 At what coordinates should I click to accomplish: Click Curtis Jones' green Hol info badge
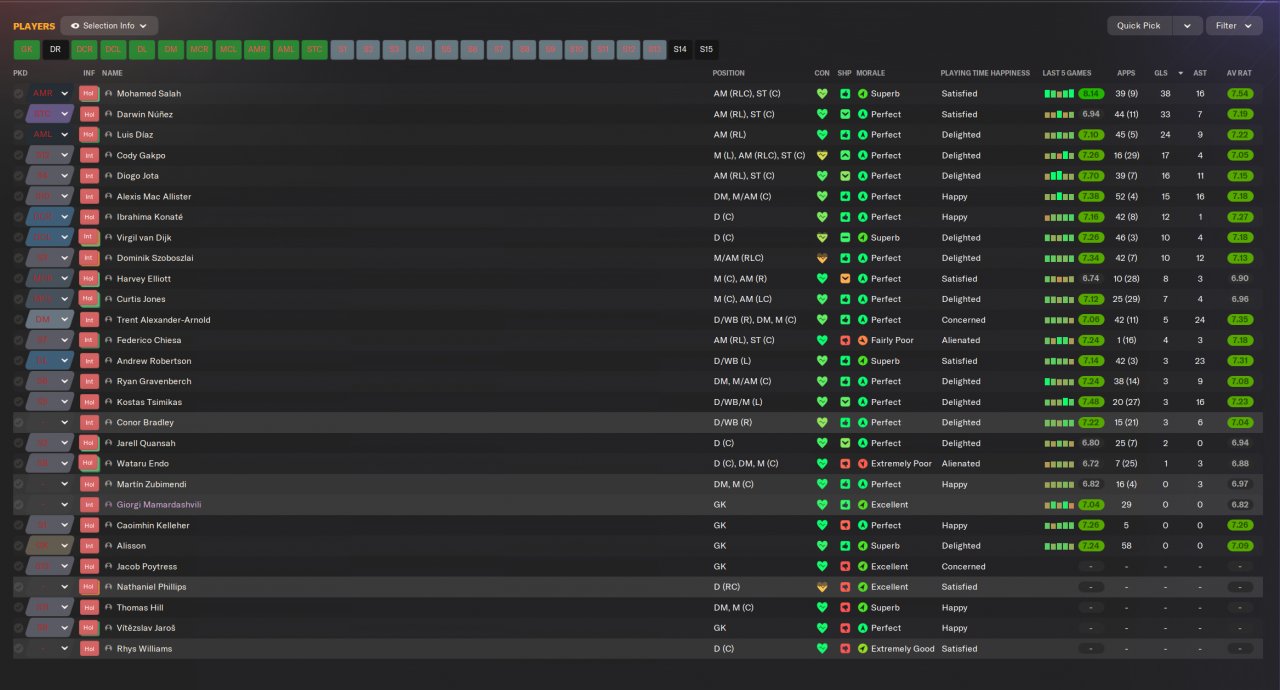click(x=89, y=299)
